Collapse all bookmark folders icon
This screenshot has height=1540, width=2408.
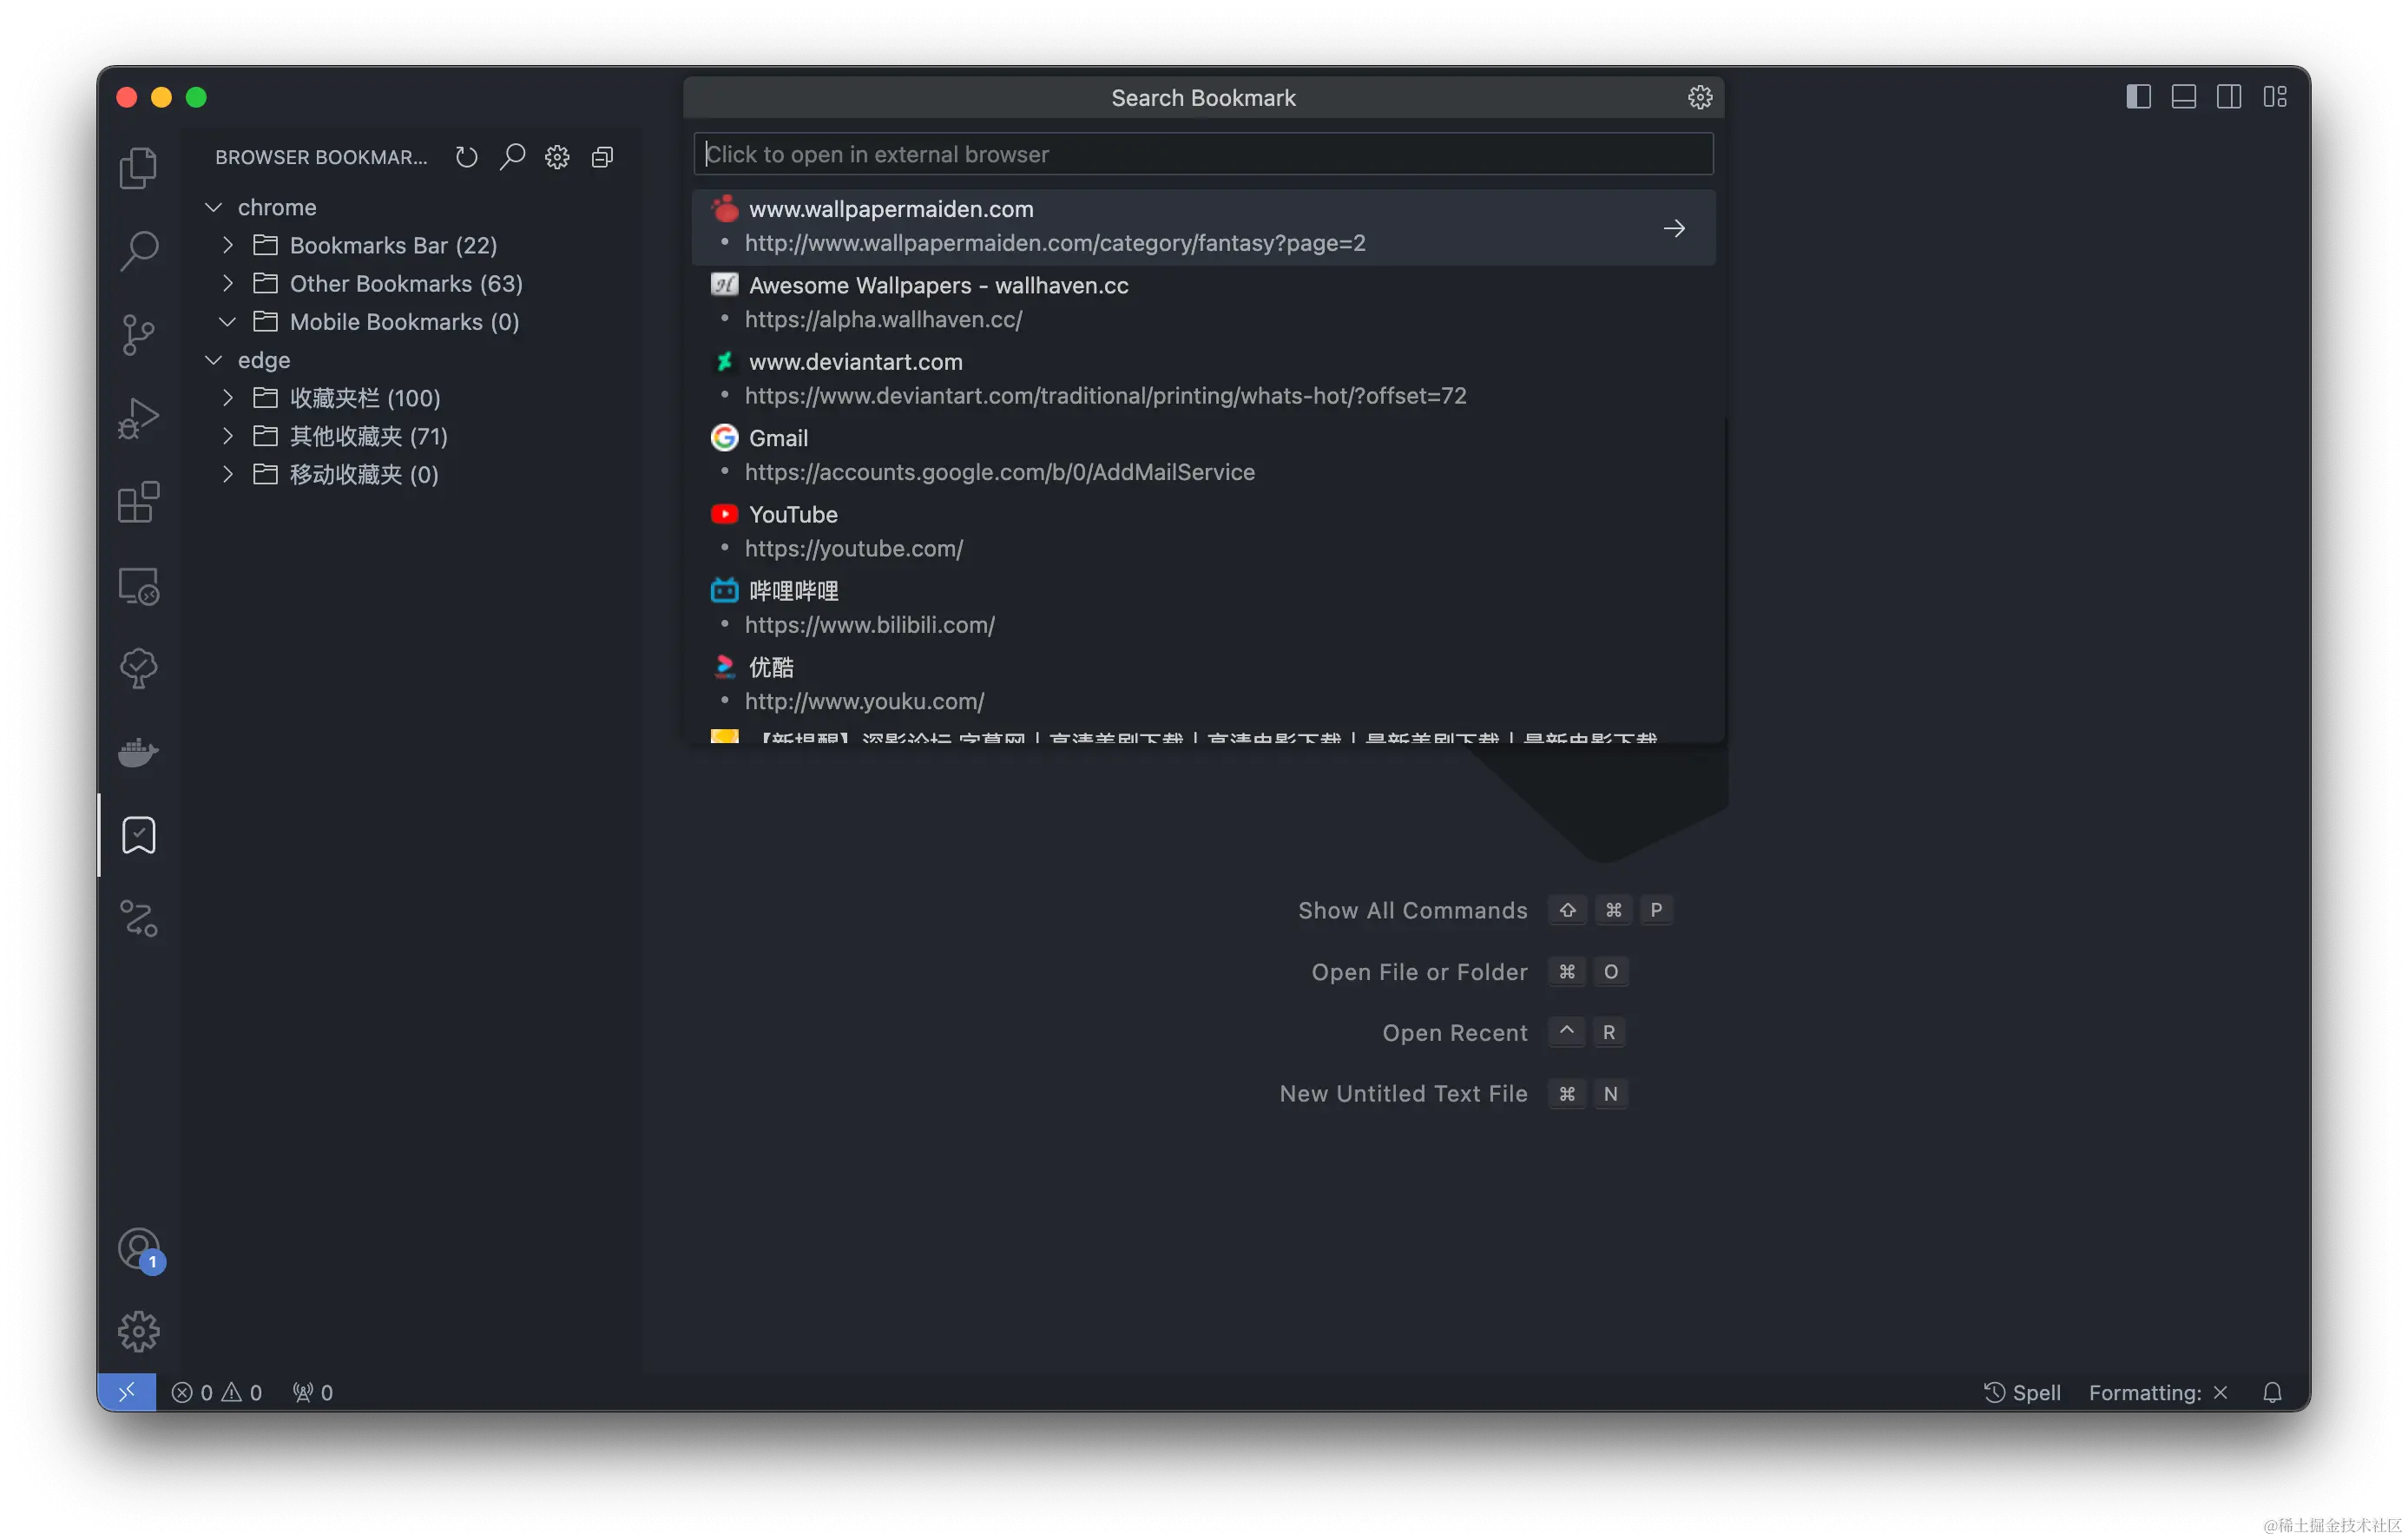pyautogui.click(x=602, y=157)
